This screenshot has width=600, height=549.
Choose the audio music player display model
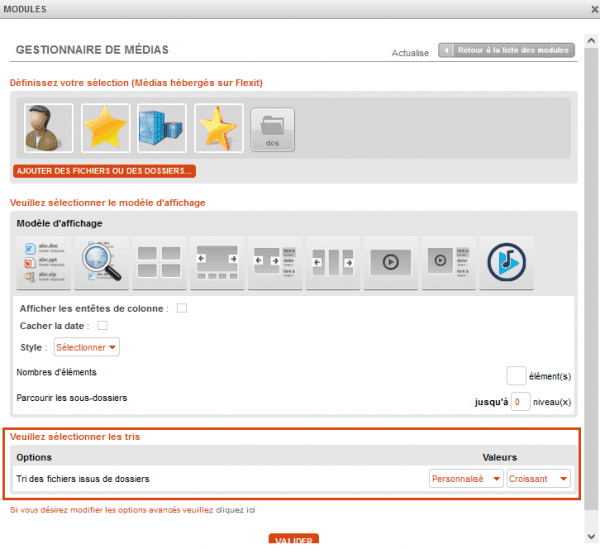[504, 262]
